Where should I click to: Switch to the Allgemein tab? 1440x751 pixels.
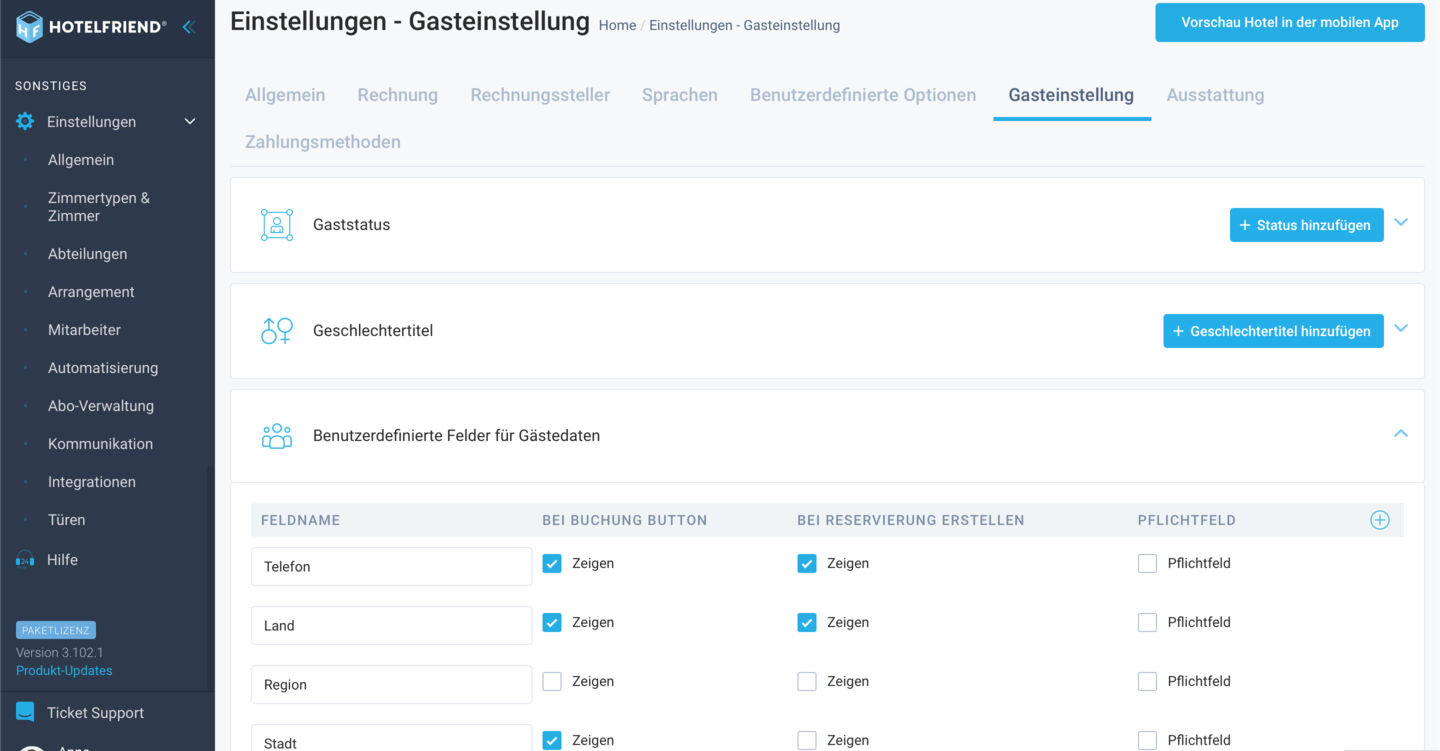(285, 95)
